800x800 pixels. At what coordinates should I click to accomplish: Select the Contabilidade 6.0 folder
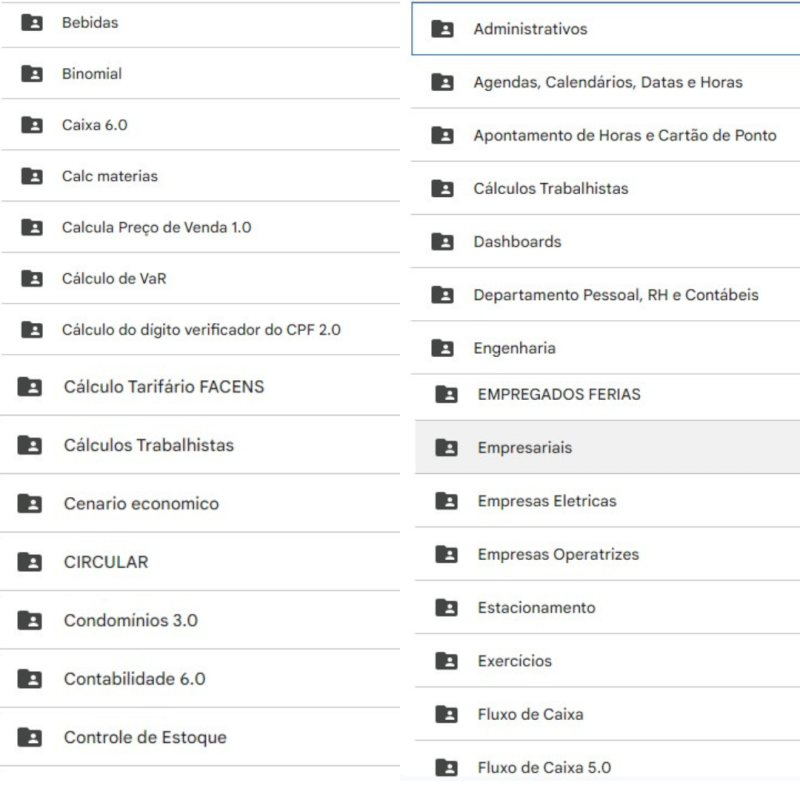[135, 679]
